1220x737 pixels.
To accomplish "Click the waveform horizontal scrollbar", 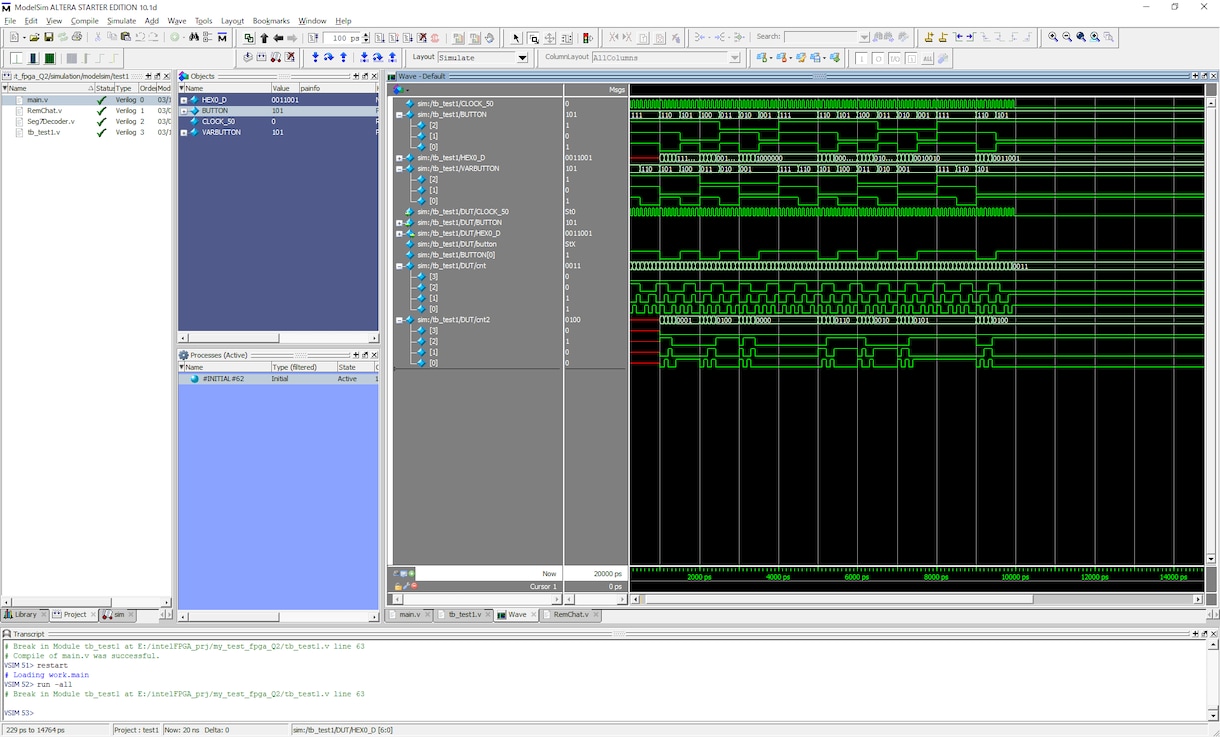I will (918, 599).
